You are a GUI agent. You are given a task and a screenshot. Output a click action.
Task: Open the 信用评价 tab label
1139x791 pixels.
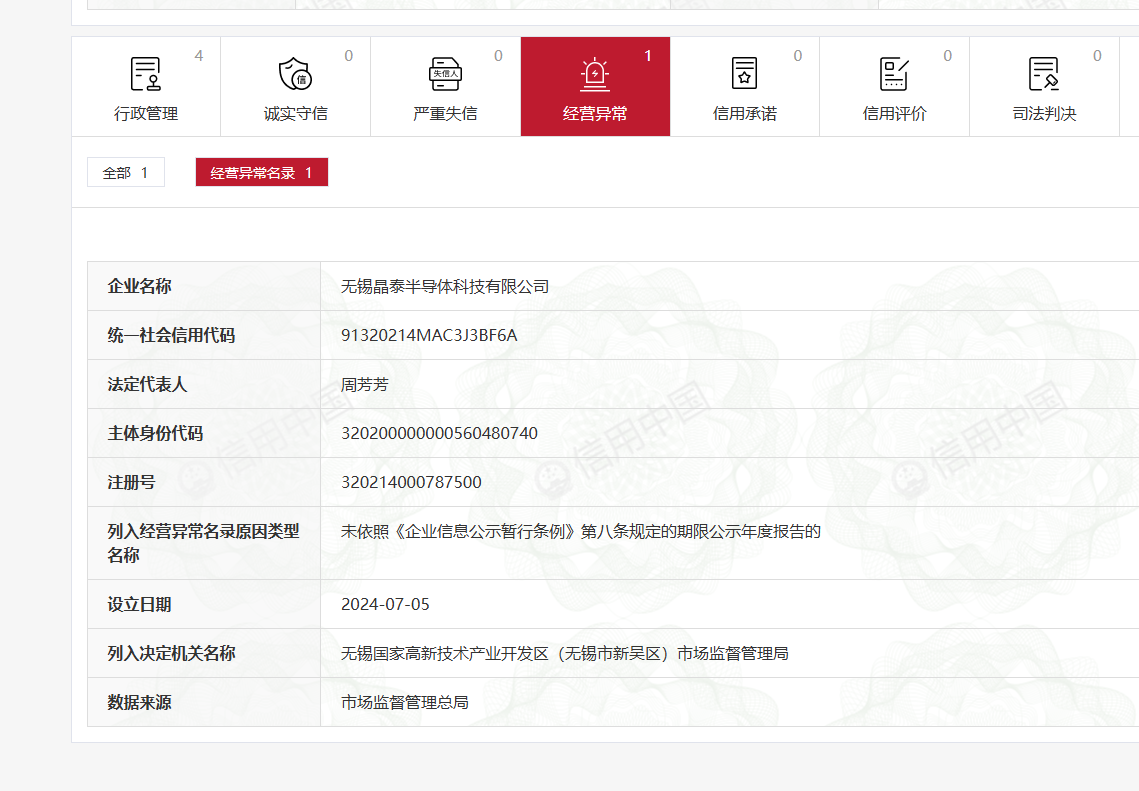click(x=894, y=114)
